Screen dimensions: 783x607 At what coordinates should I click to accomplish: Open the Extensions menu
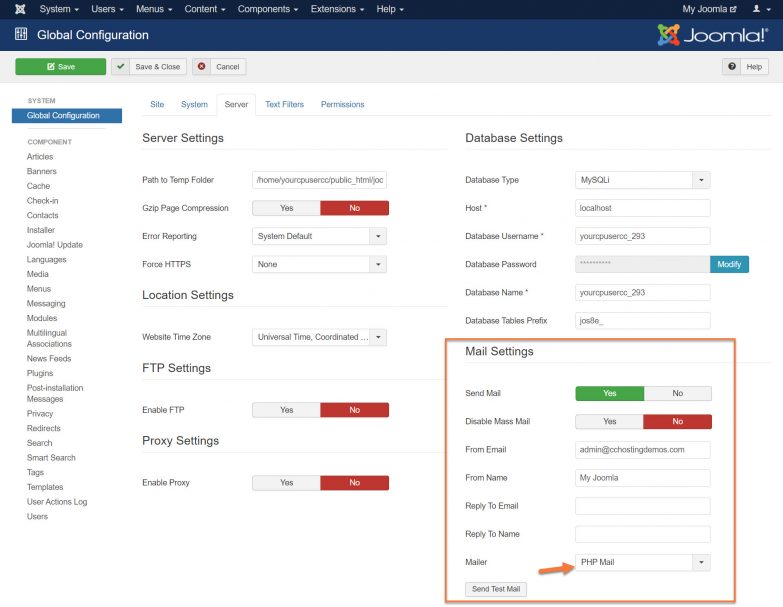coord(338,9)
